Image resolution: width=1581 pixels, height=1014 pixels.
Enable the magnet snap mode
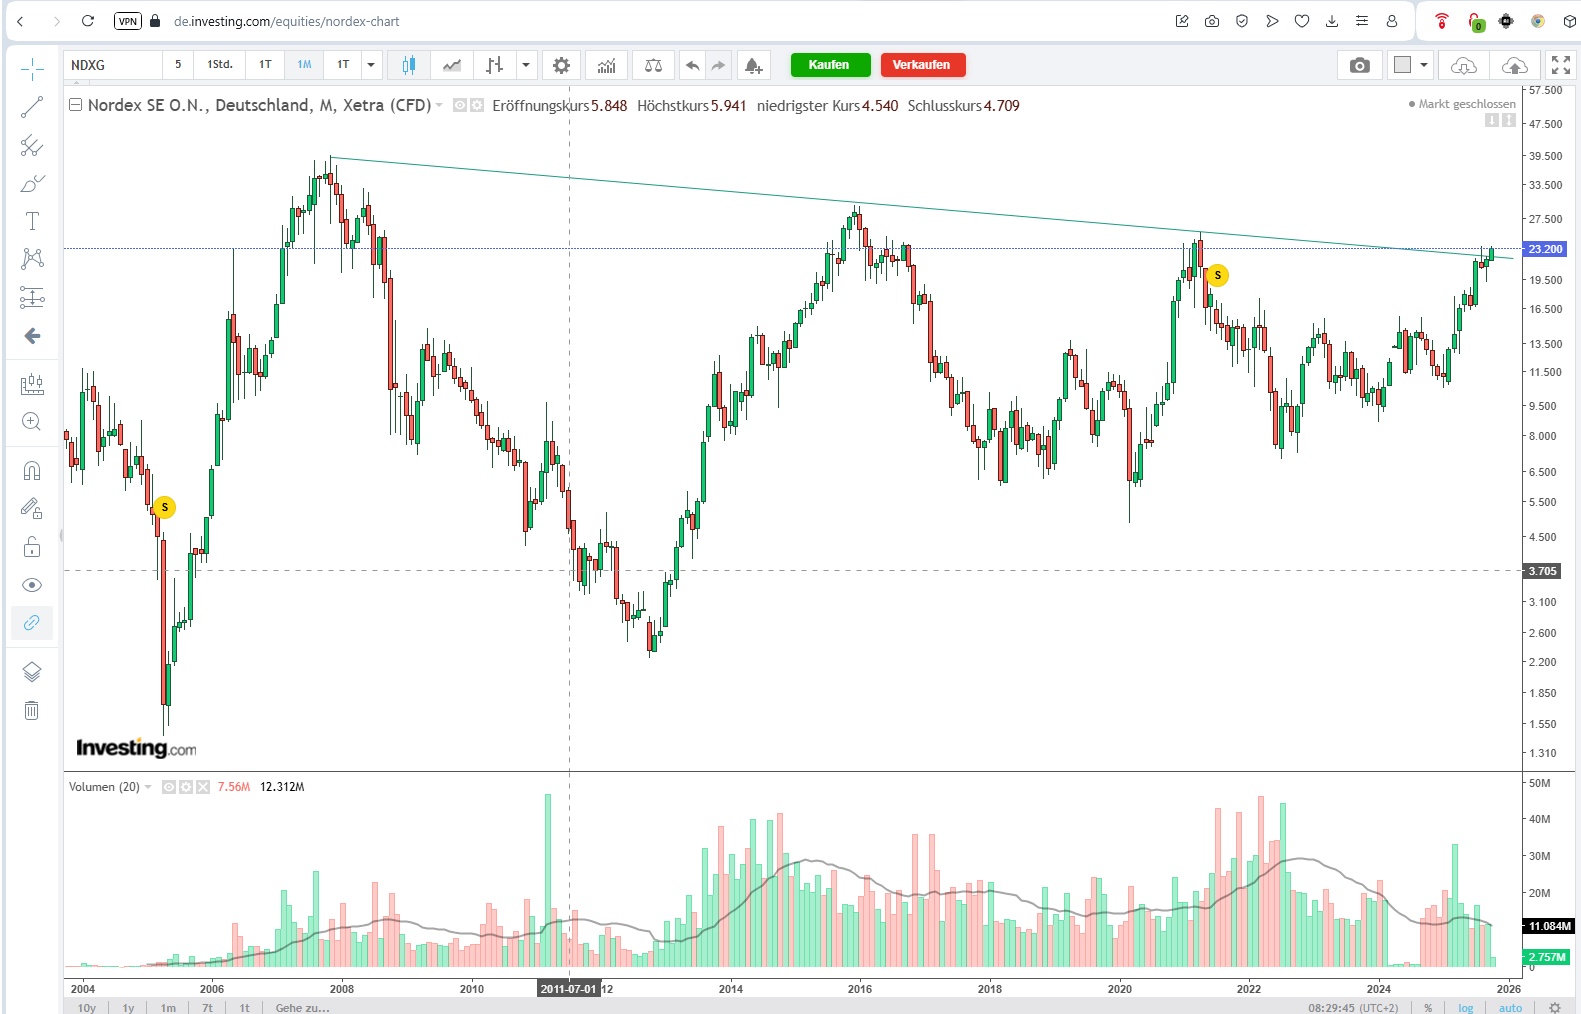tap(32, 470)
